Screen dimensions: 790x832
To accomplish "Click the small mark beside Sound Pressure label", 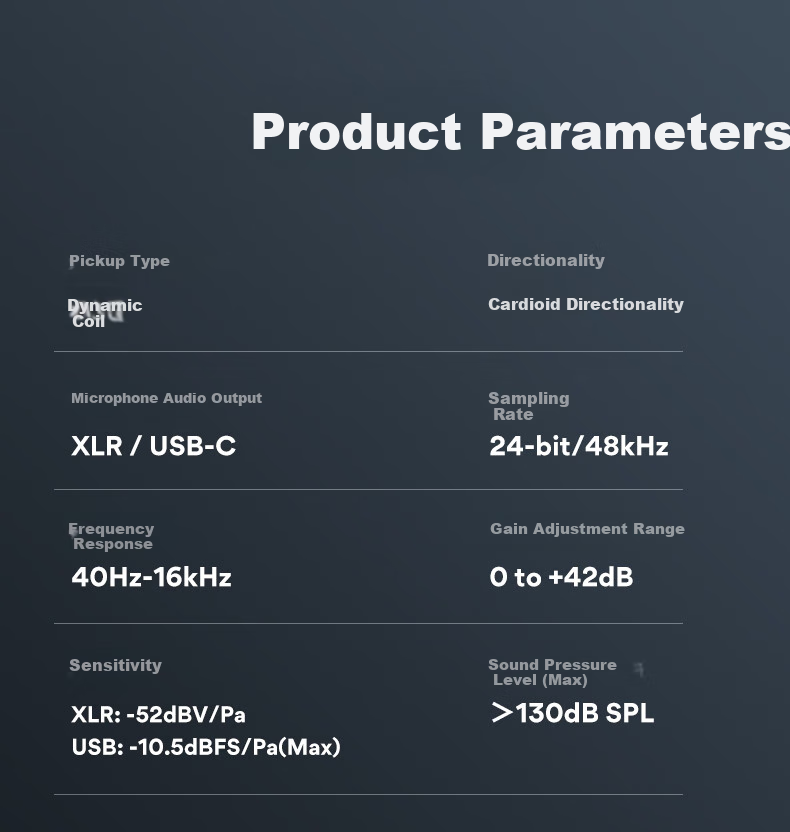I will pos(639,670).
